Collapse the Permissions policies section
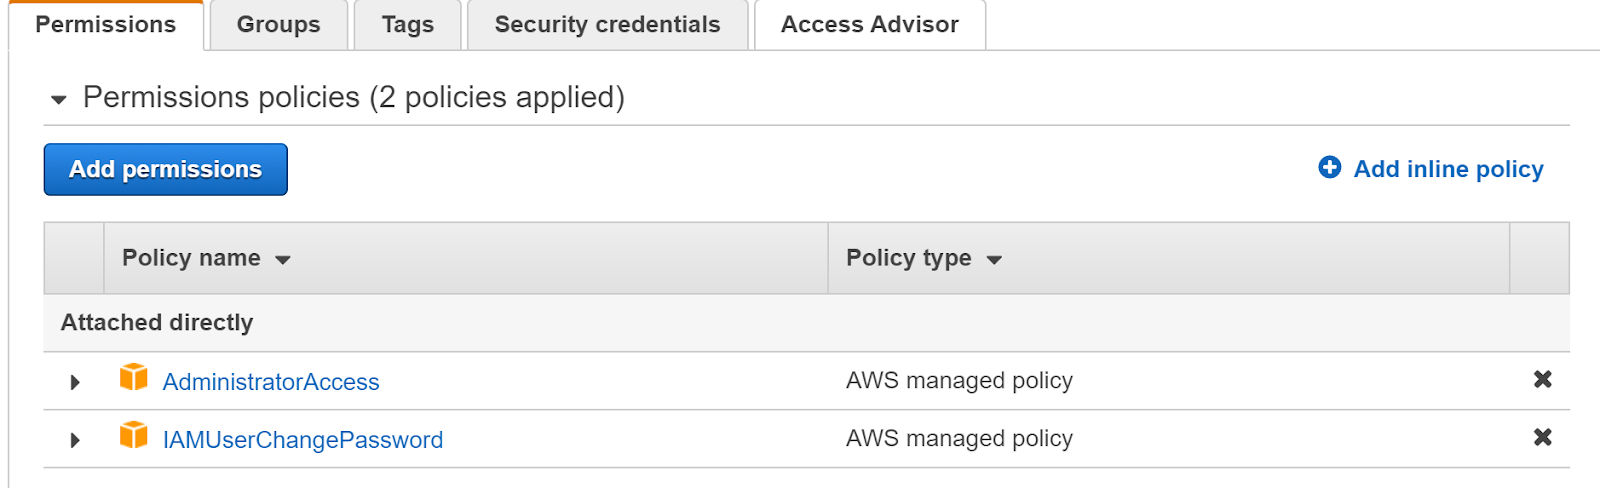This screenshot has height=488, width=1600. pyautogui.click(x=59, y=99)
